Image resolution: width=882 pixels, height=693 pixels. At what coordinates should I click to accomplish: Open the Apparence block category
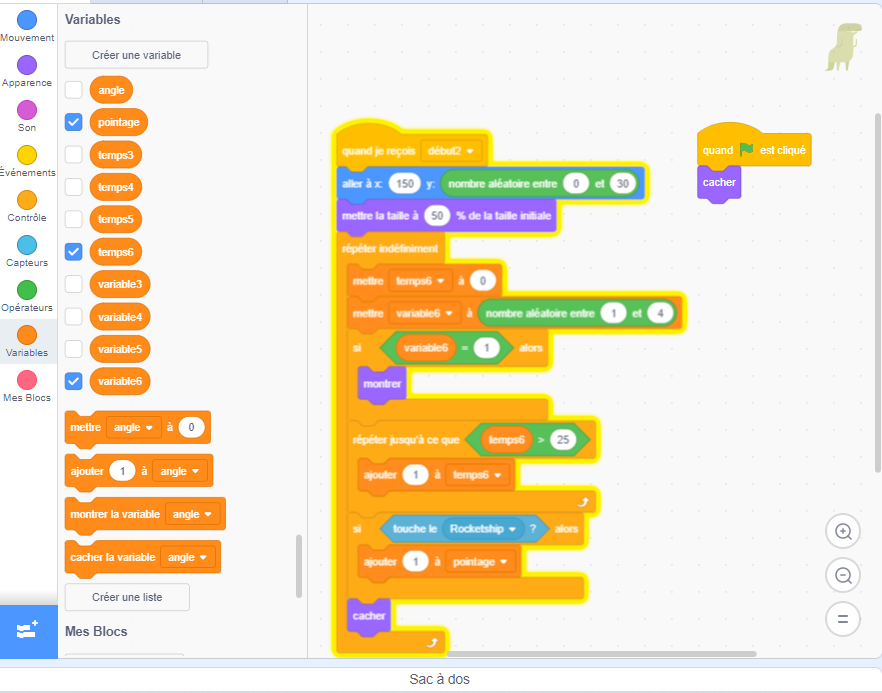point(27,71)
